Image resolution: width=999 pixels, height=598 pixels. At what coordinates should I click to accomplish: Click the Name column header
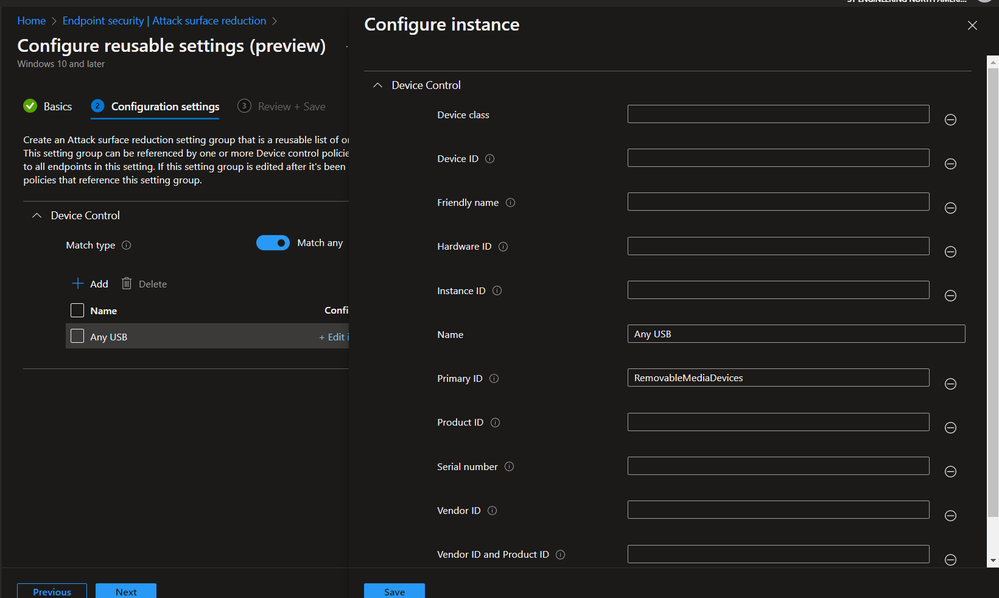click(x=103, y=311)
